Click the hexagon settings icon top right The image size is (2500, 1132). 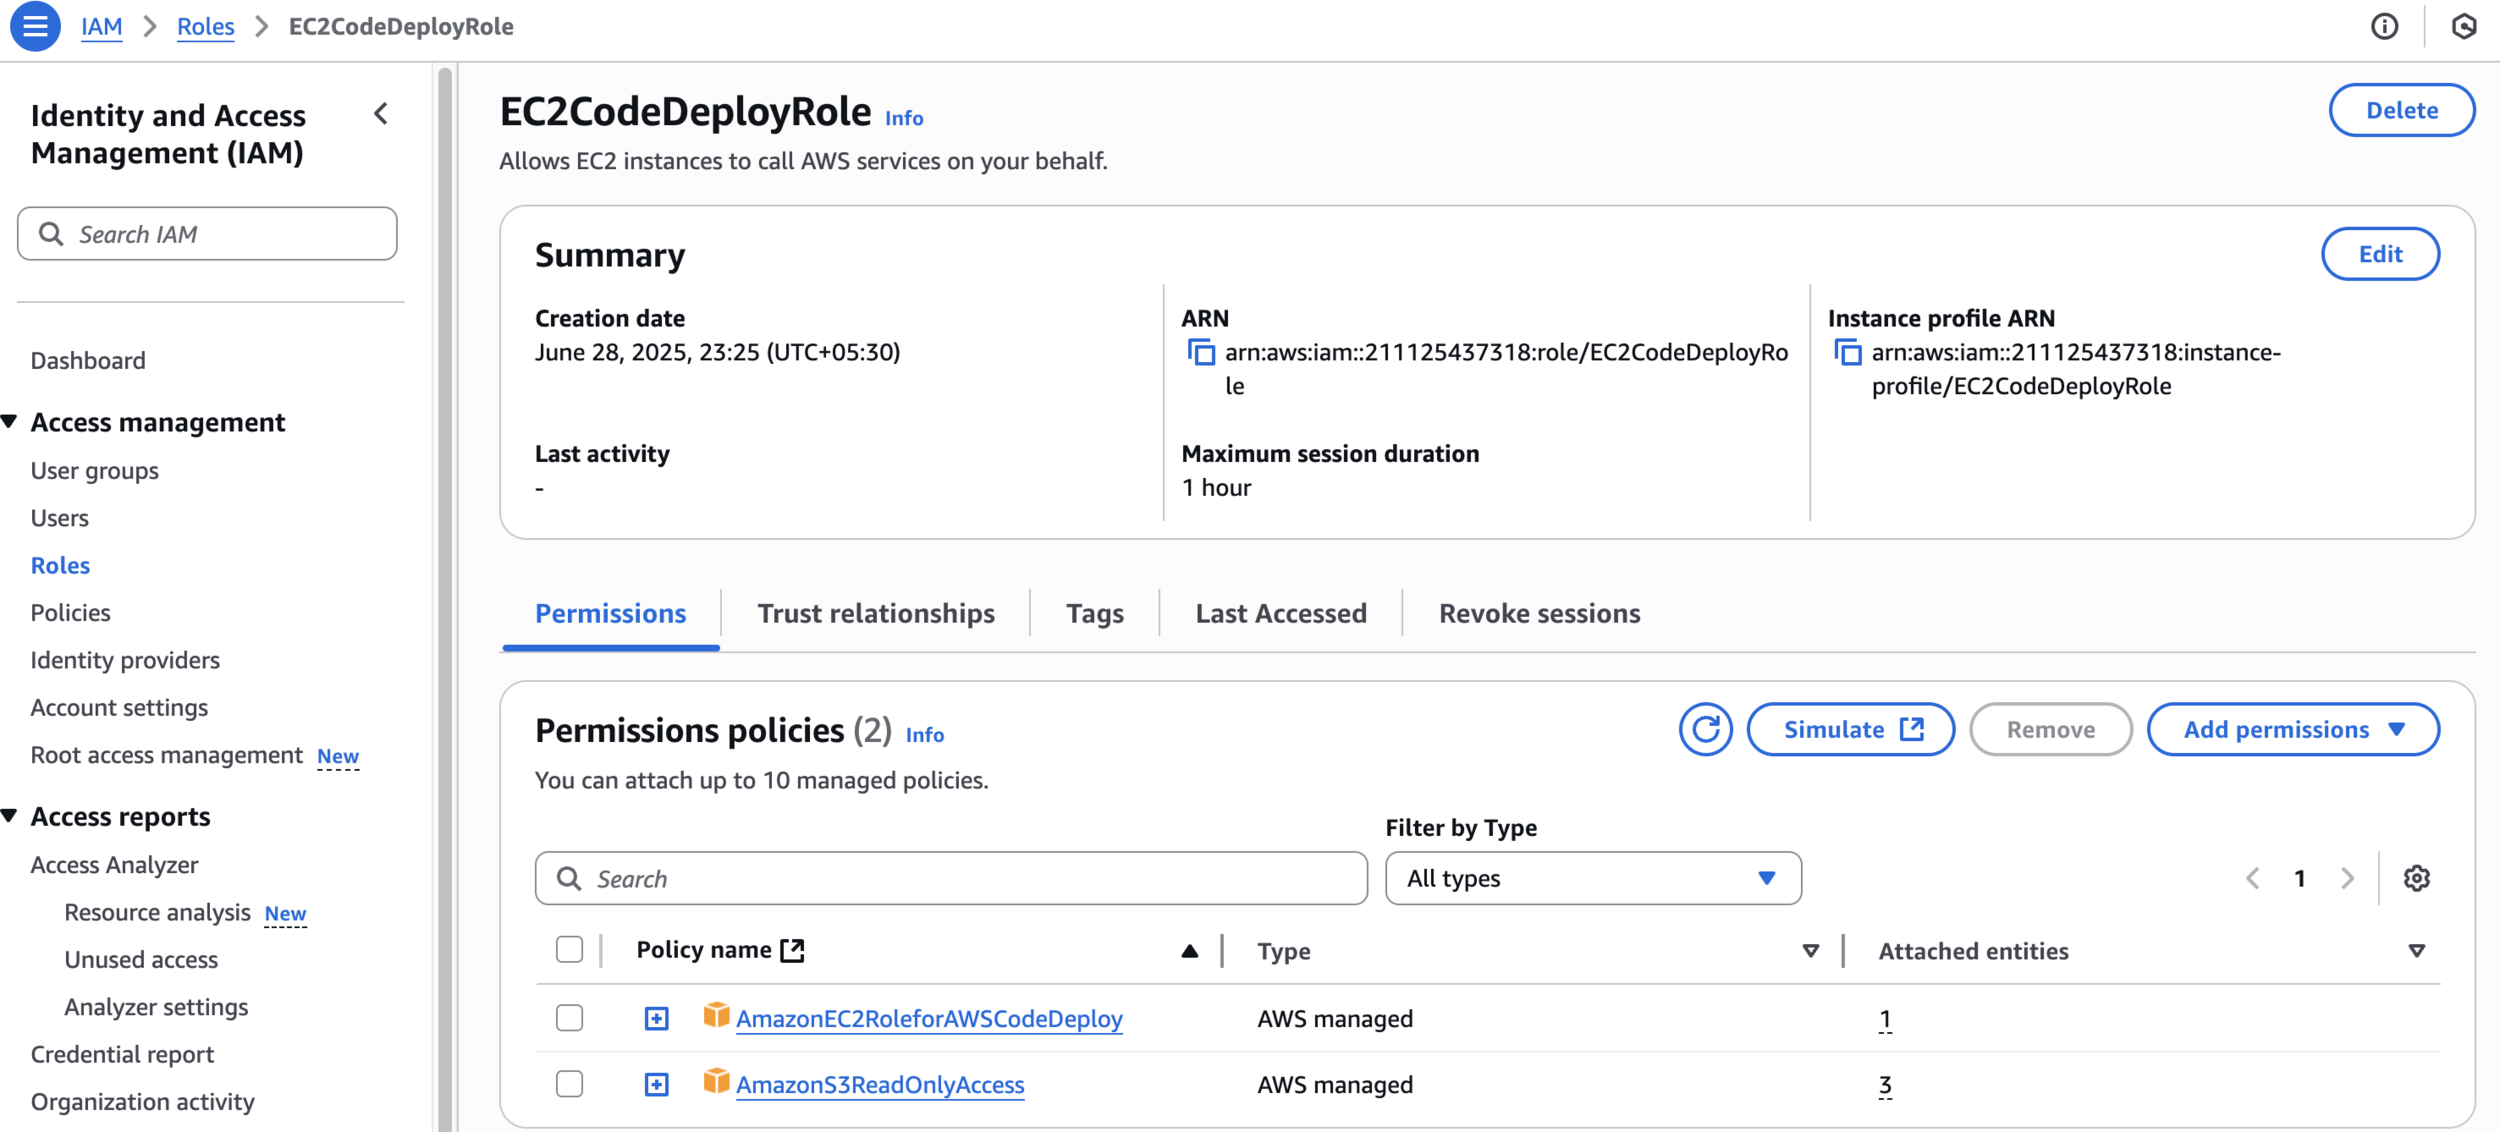click(2463, 26)
